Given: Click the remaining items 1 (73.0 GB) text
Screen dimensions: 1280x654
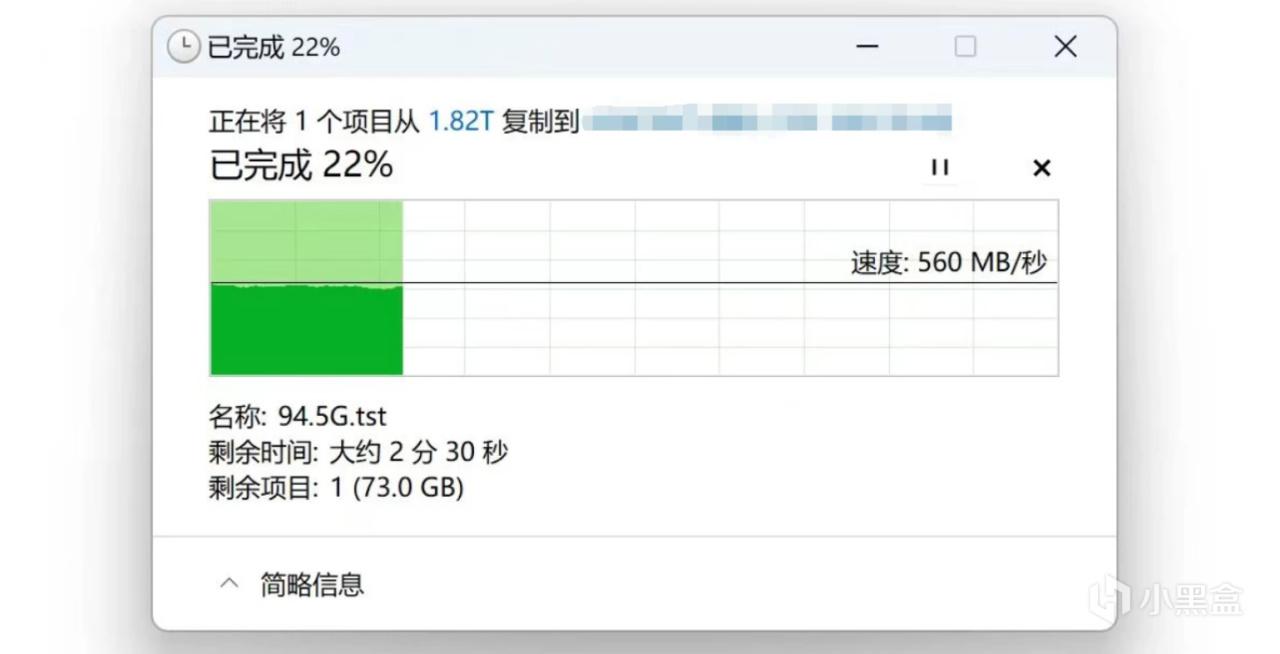Looking at the screenshot, I should pyautogui.click(x=397, y=488).
